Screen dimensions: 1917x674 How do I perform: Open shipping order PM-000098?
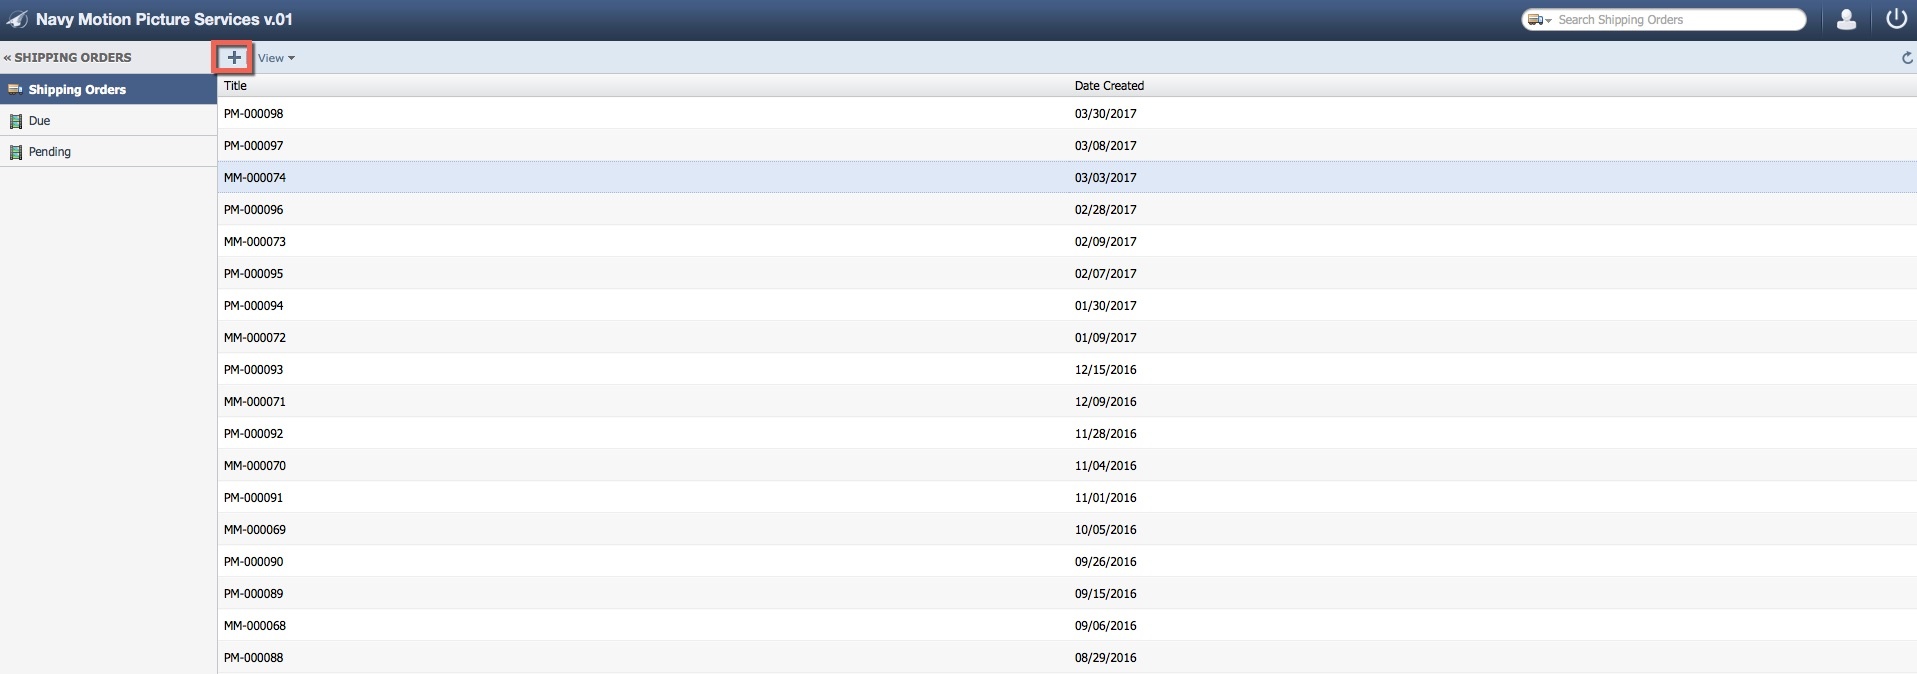[254, 114]
